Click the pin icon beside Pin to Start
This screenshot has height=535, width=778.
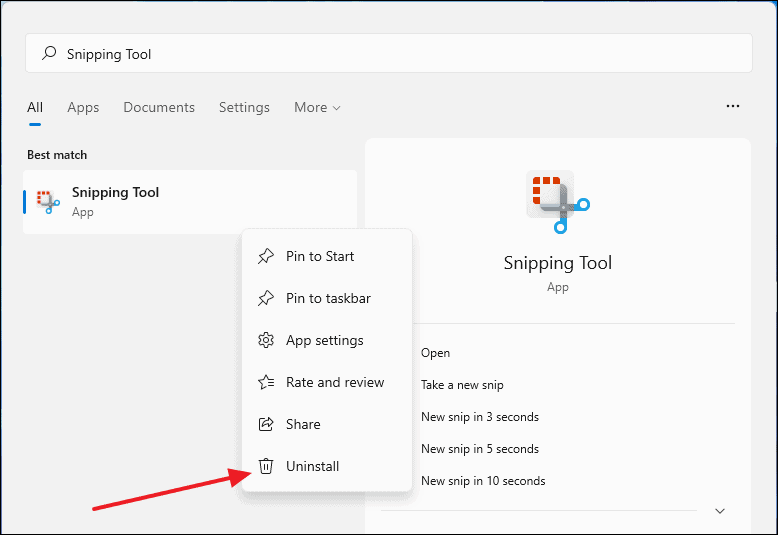[x=265, y=256]
